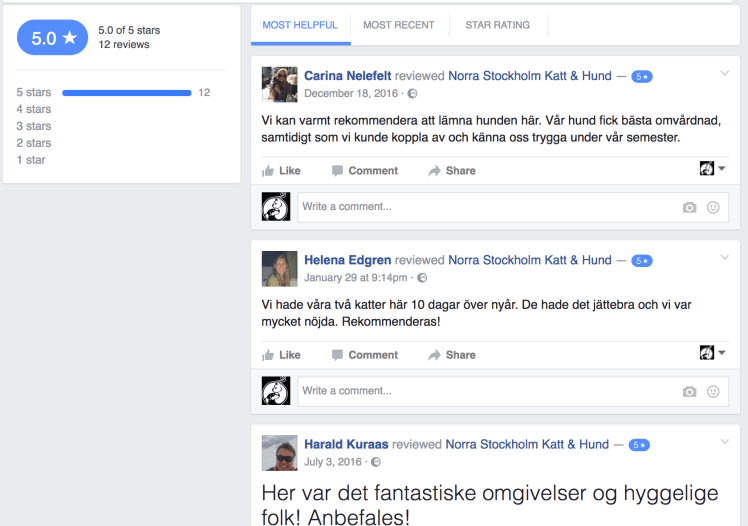Open post options chevron on Carina's review

click(725, 74)
